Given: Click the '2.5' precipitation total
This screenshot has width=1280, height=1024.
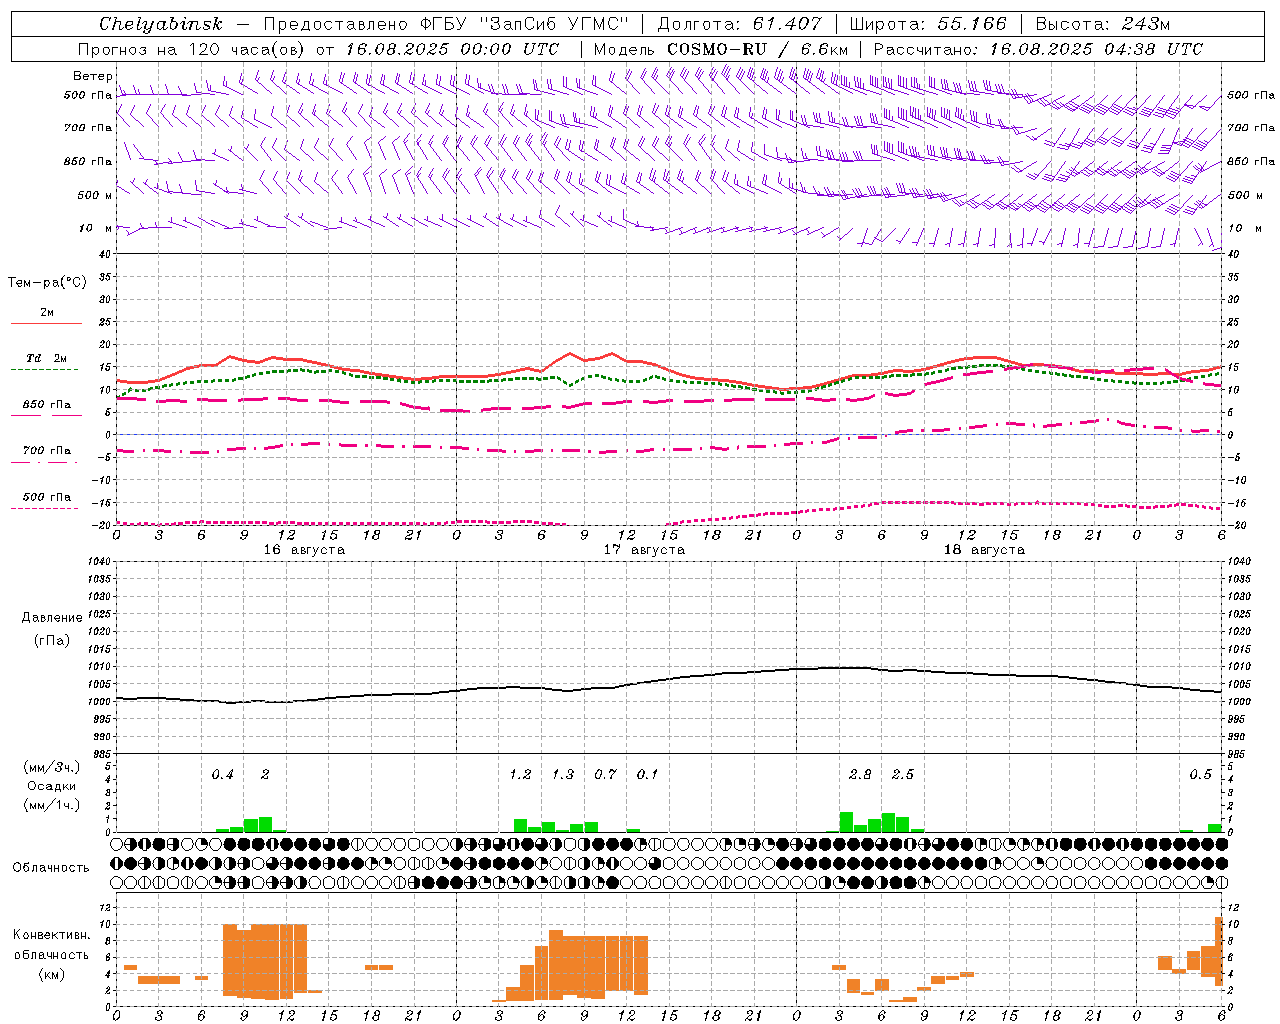Looking at the screenshot, I should 902,775.
